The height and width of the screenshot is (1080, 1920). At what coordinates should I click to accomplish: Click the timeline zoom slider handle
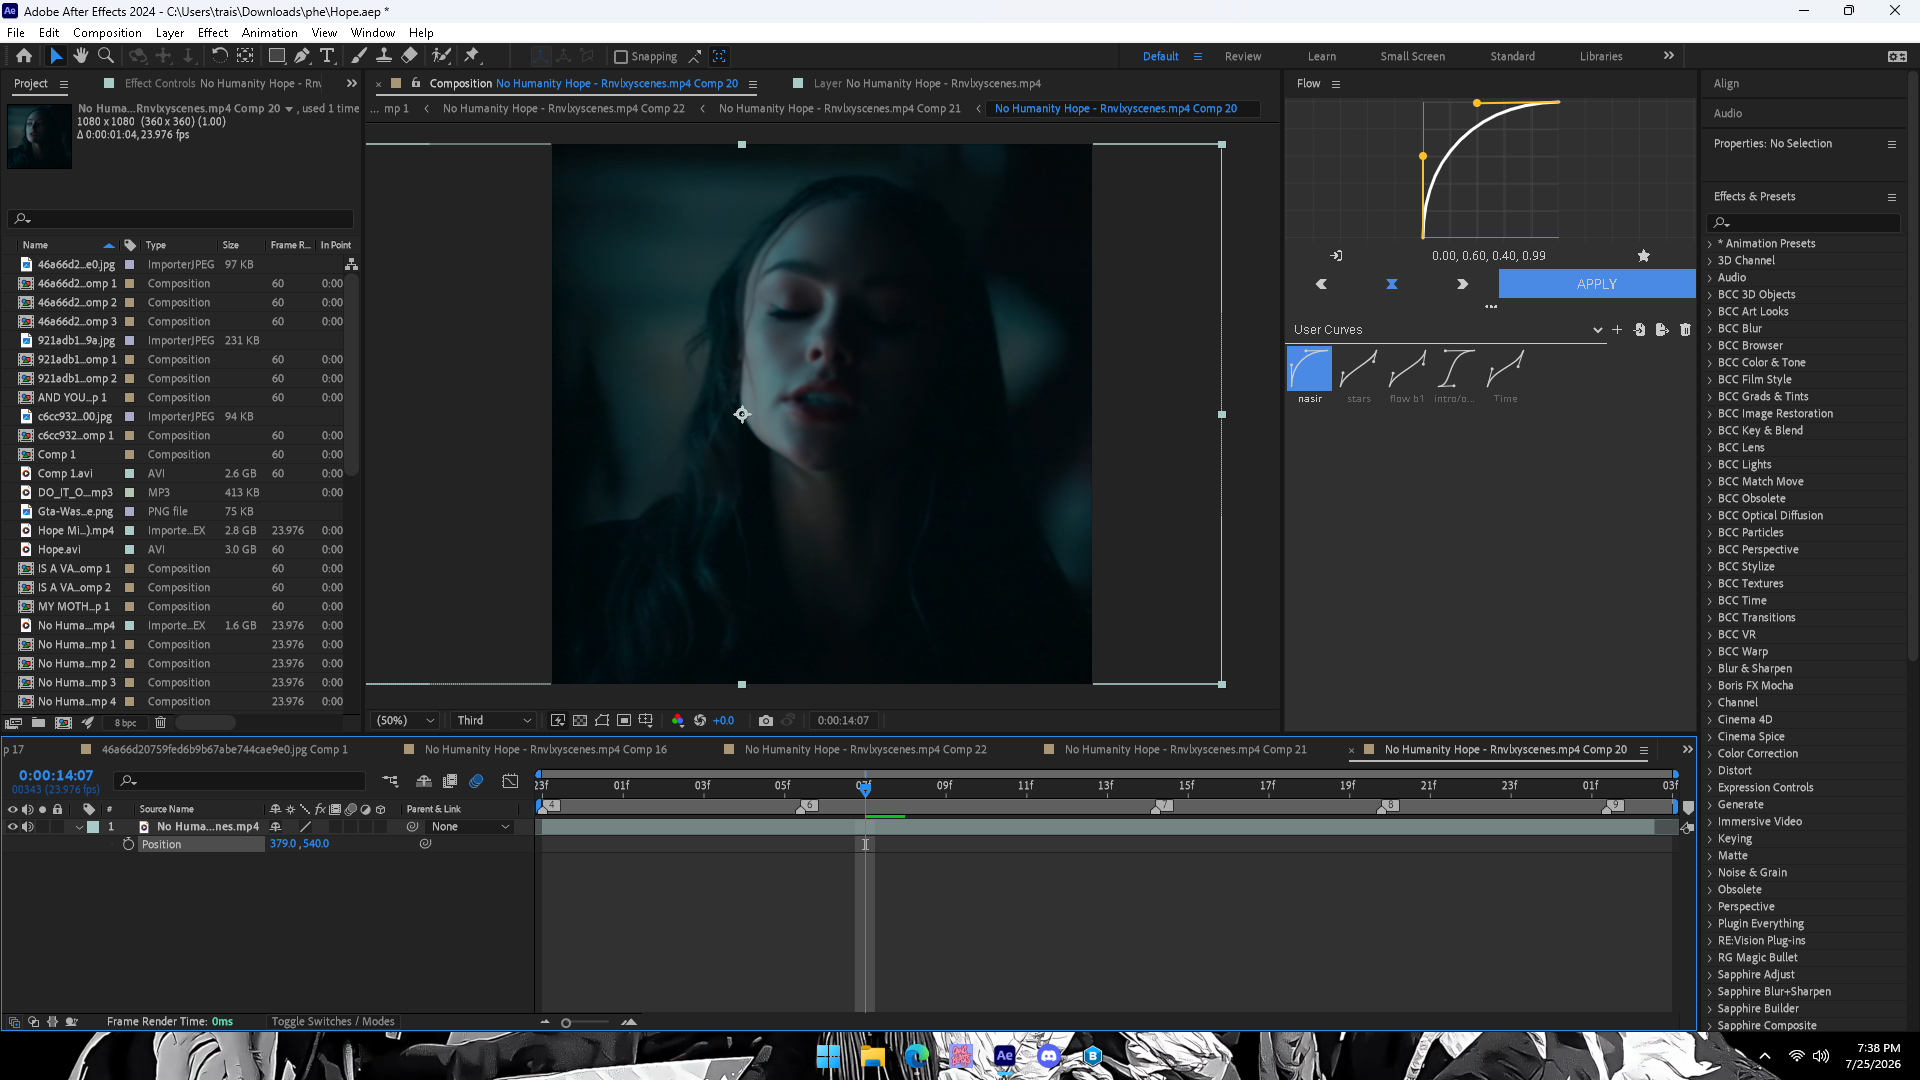coord(566,1023)
